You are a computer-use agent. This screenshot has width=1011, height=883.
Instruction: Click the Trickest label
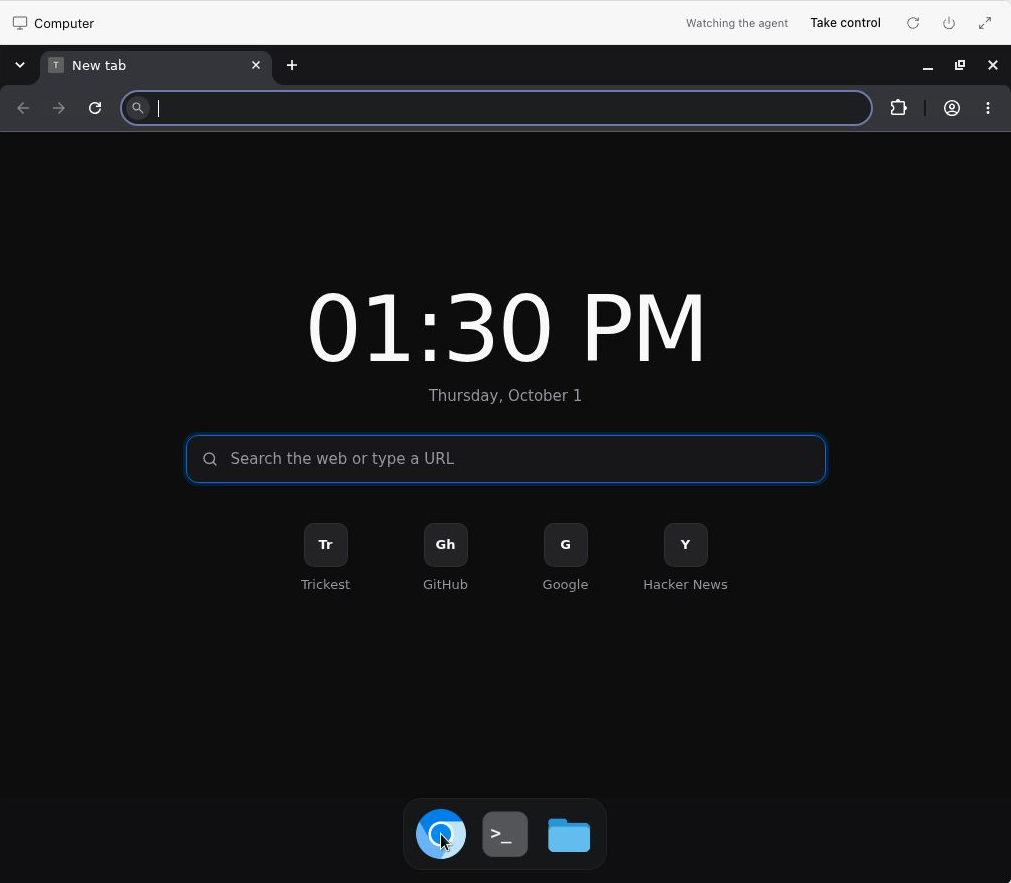326,584
